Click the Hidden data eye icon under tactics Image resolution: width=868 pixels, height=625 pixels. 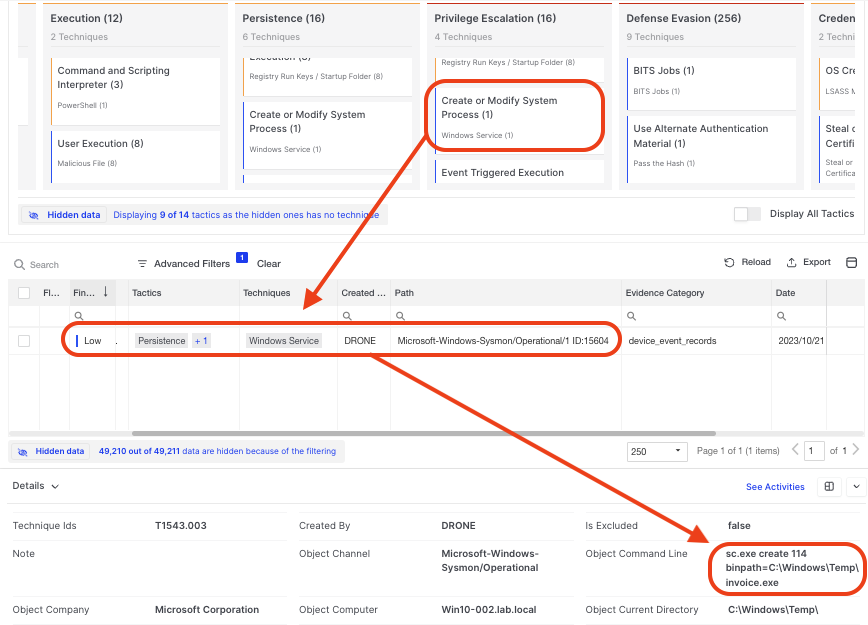(34, 215)
